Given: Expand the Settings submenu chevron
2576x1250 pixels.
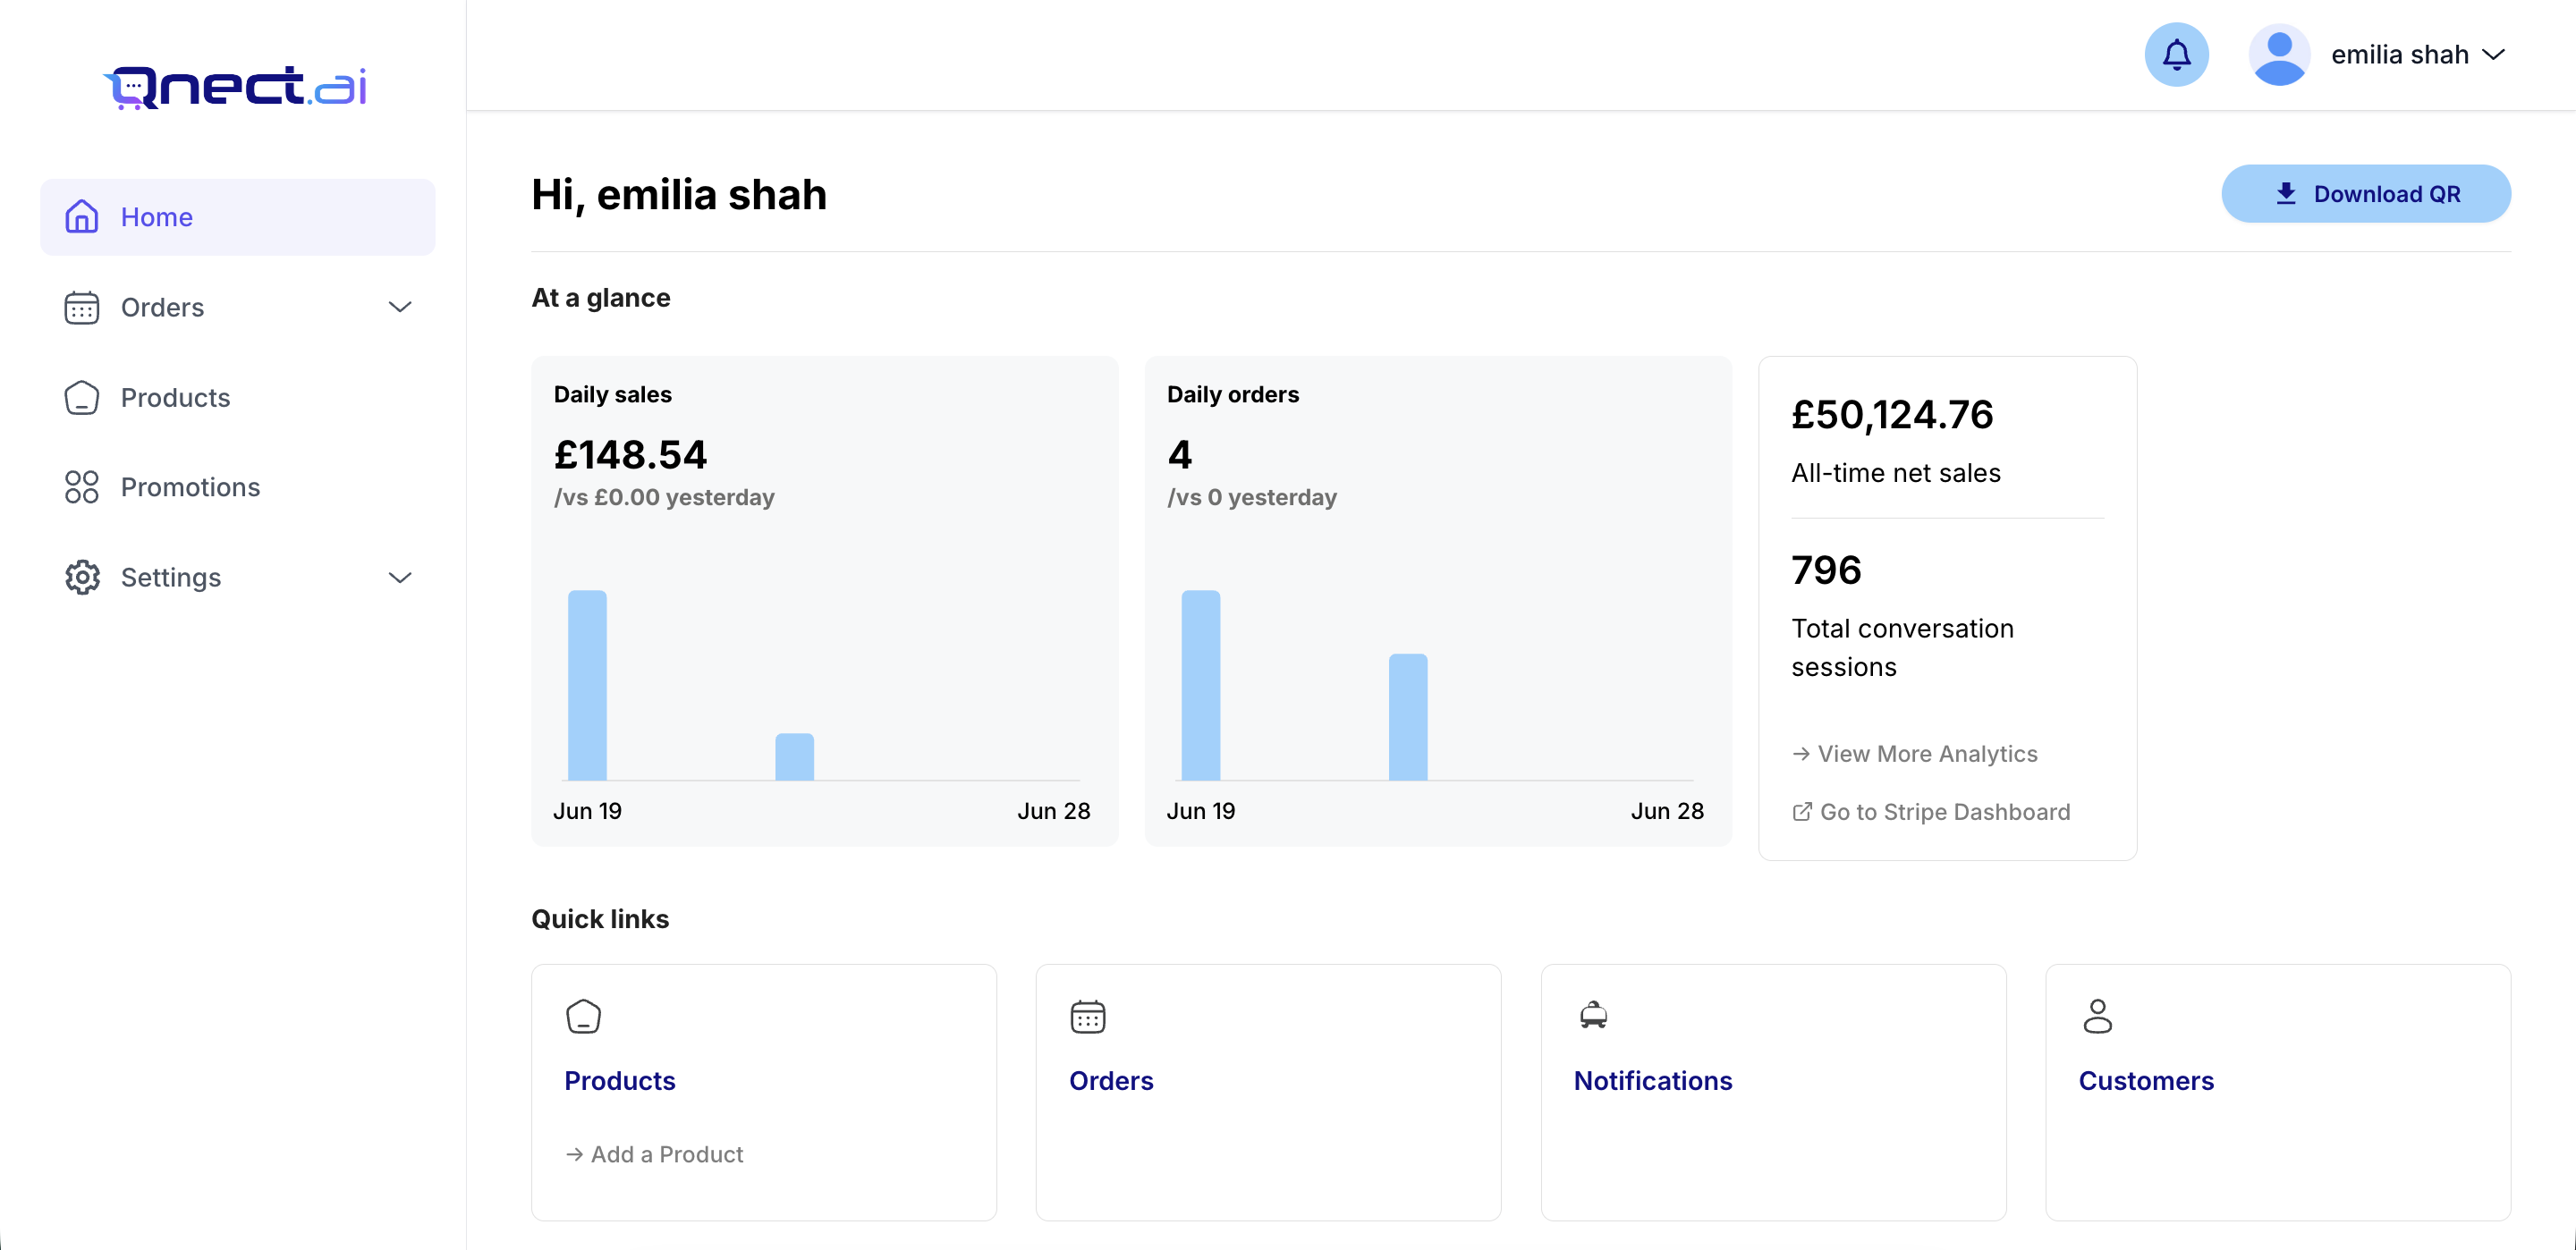Looking at the screenshot, I should click(x=400, y=578).
